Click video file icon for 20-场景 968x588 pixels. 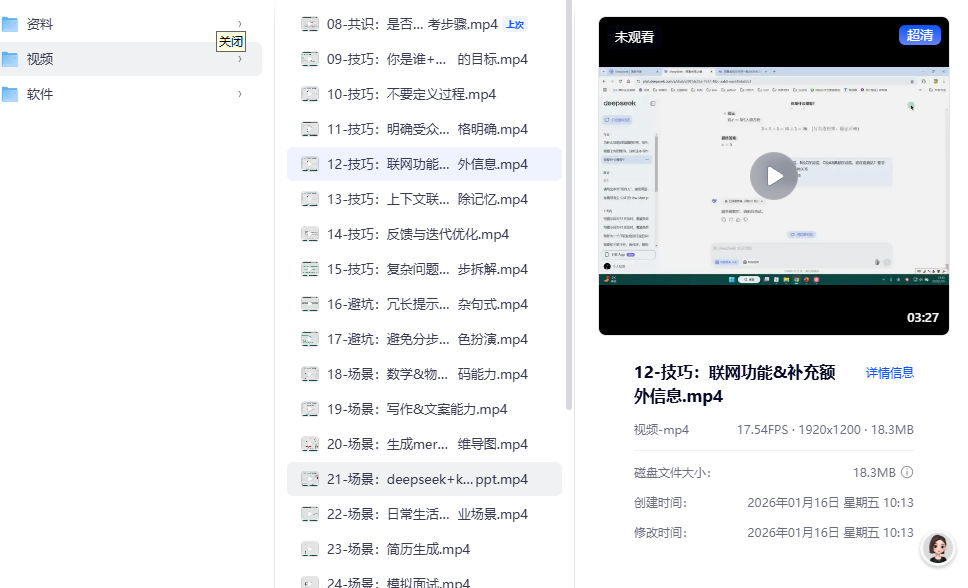point(310,444)
